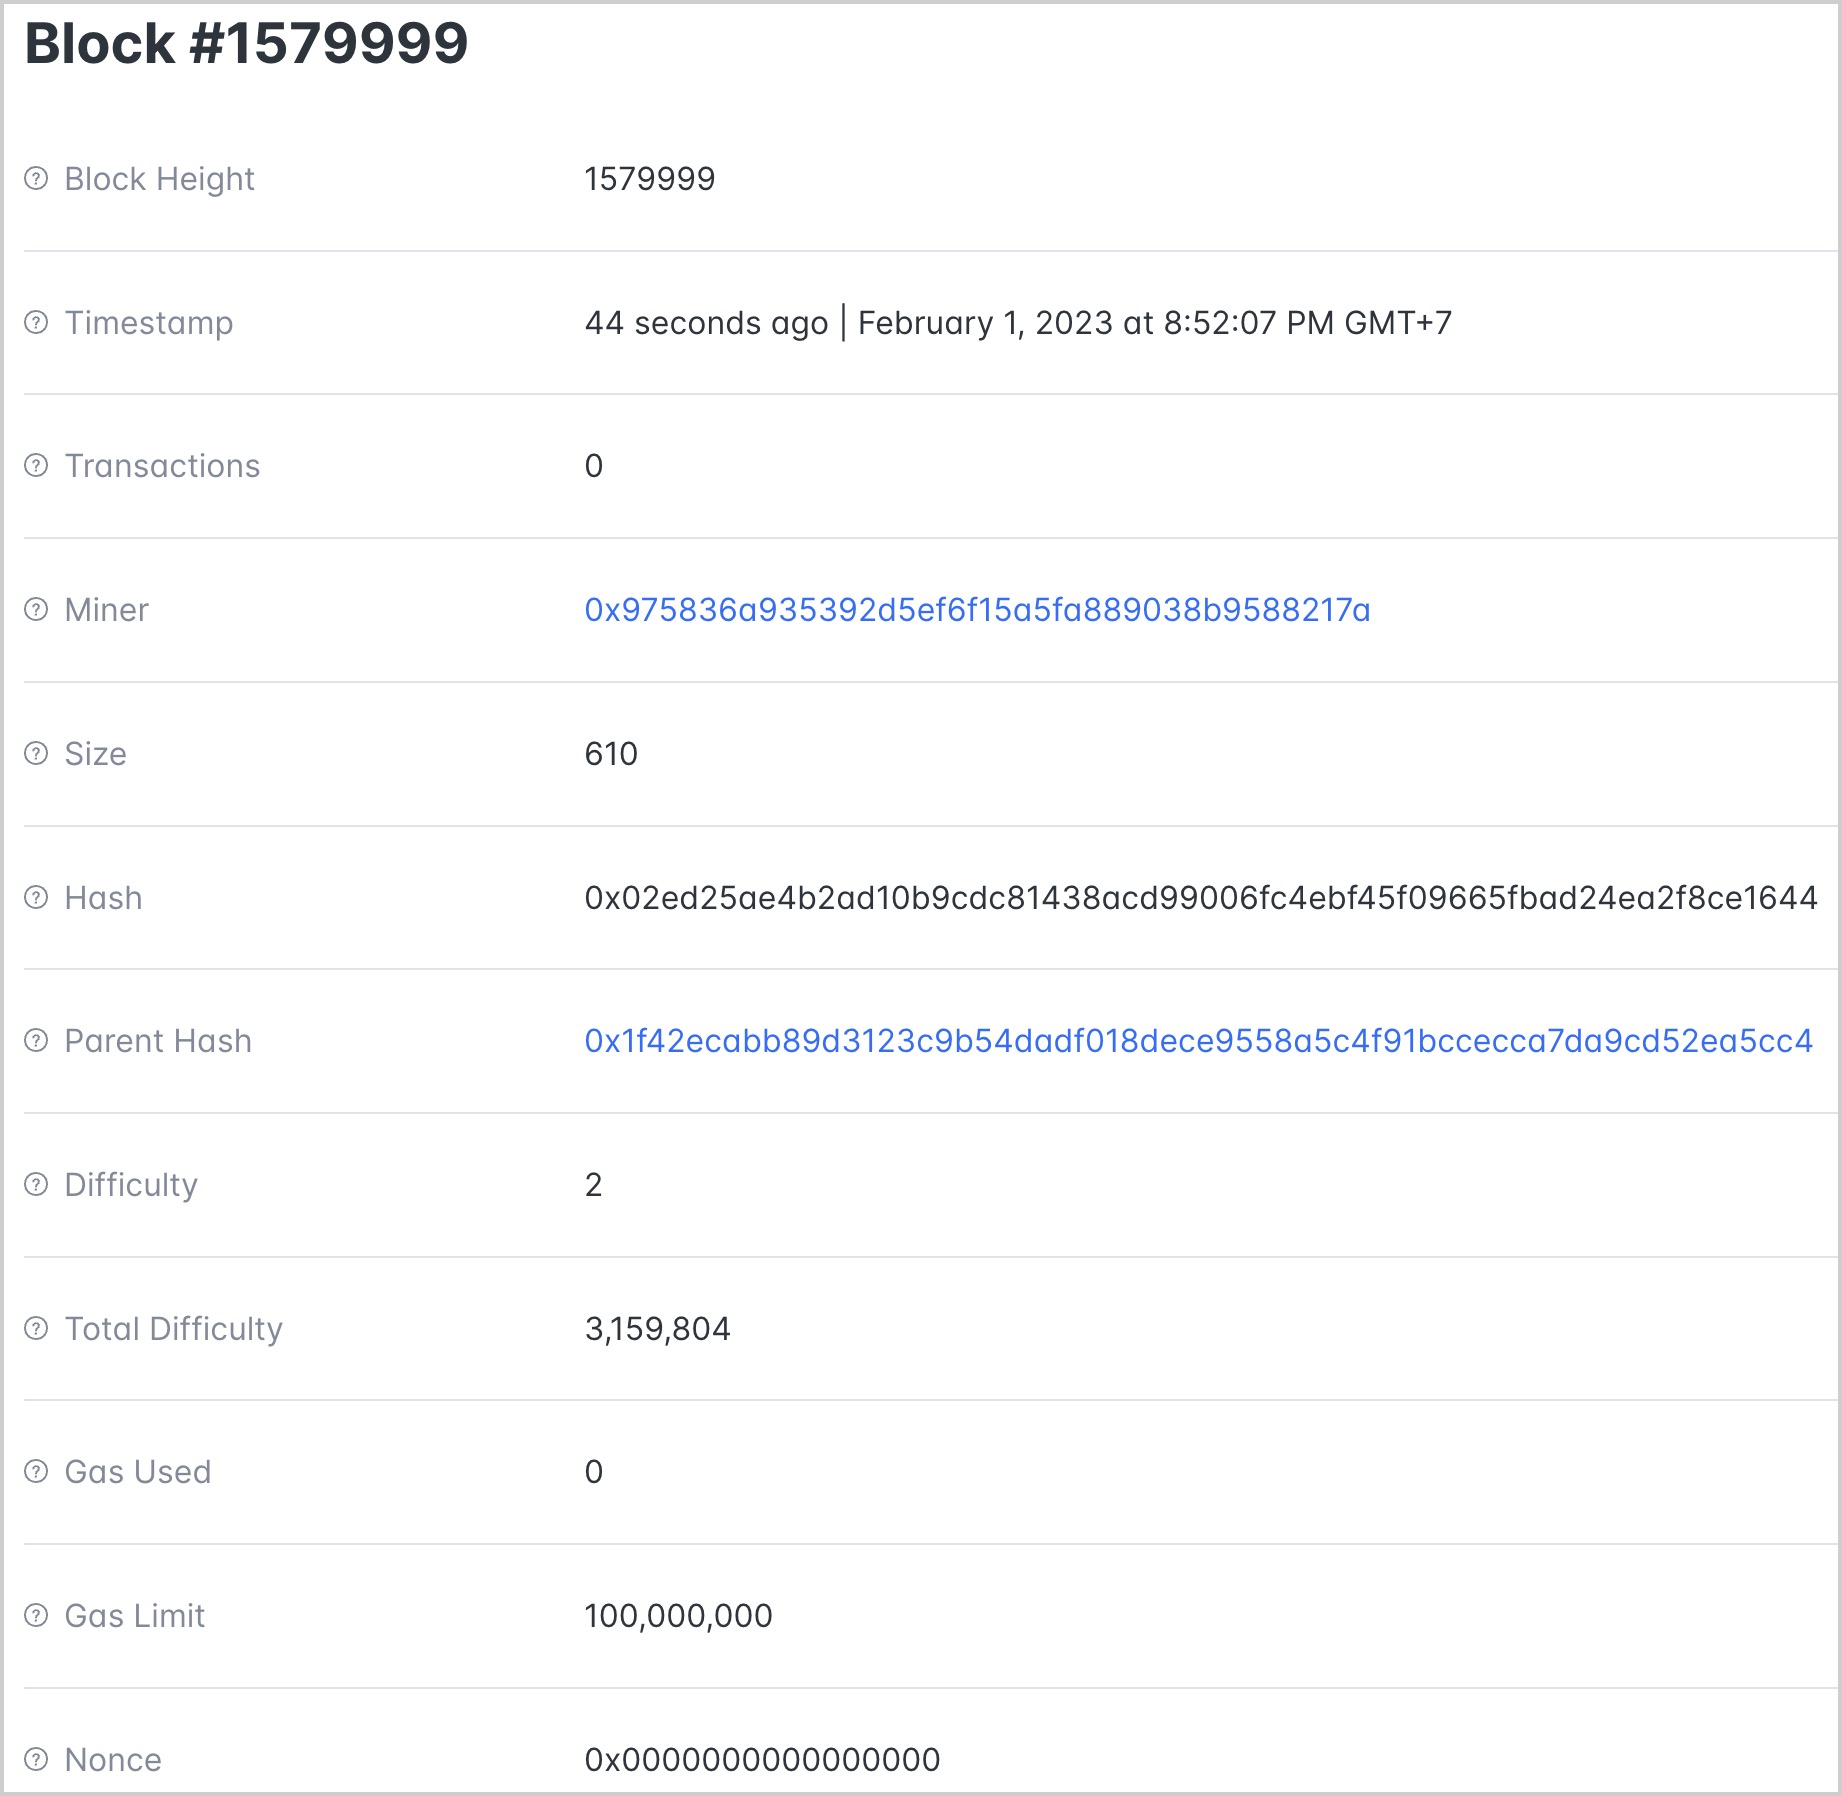Open the miner address 0x975836a9... link
1842x1796 pixels.
(977, 610)
